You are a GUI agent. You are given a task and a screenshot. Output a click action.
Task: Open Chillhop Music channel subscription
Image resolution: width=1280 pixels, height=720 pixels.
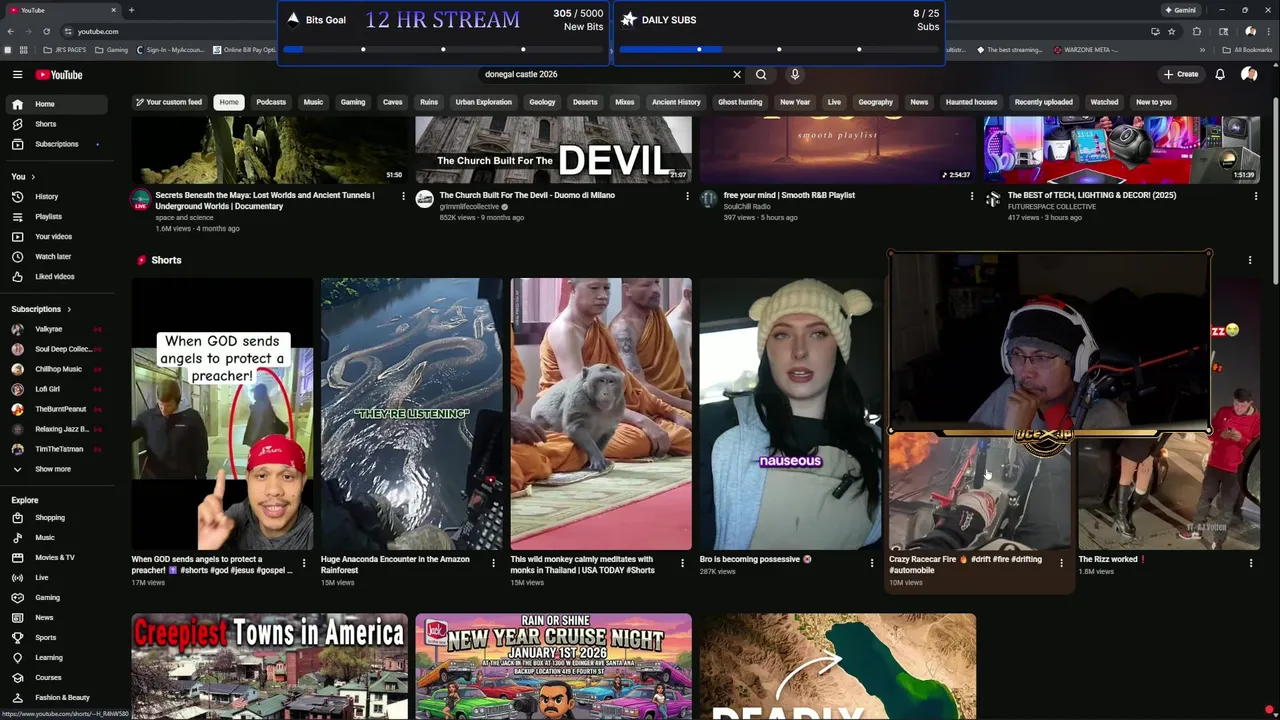57,369
